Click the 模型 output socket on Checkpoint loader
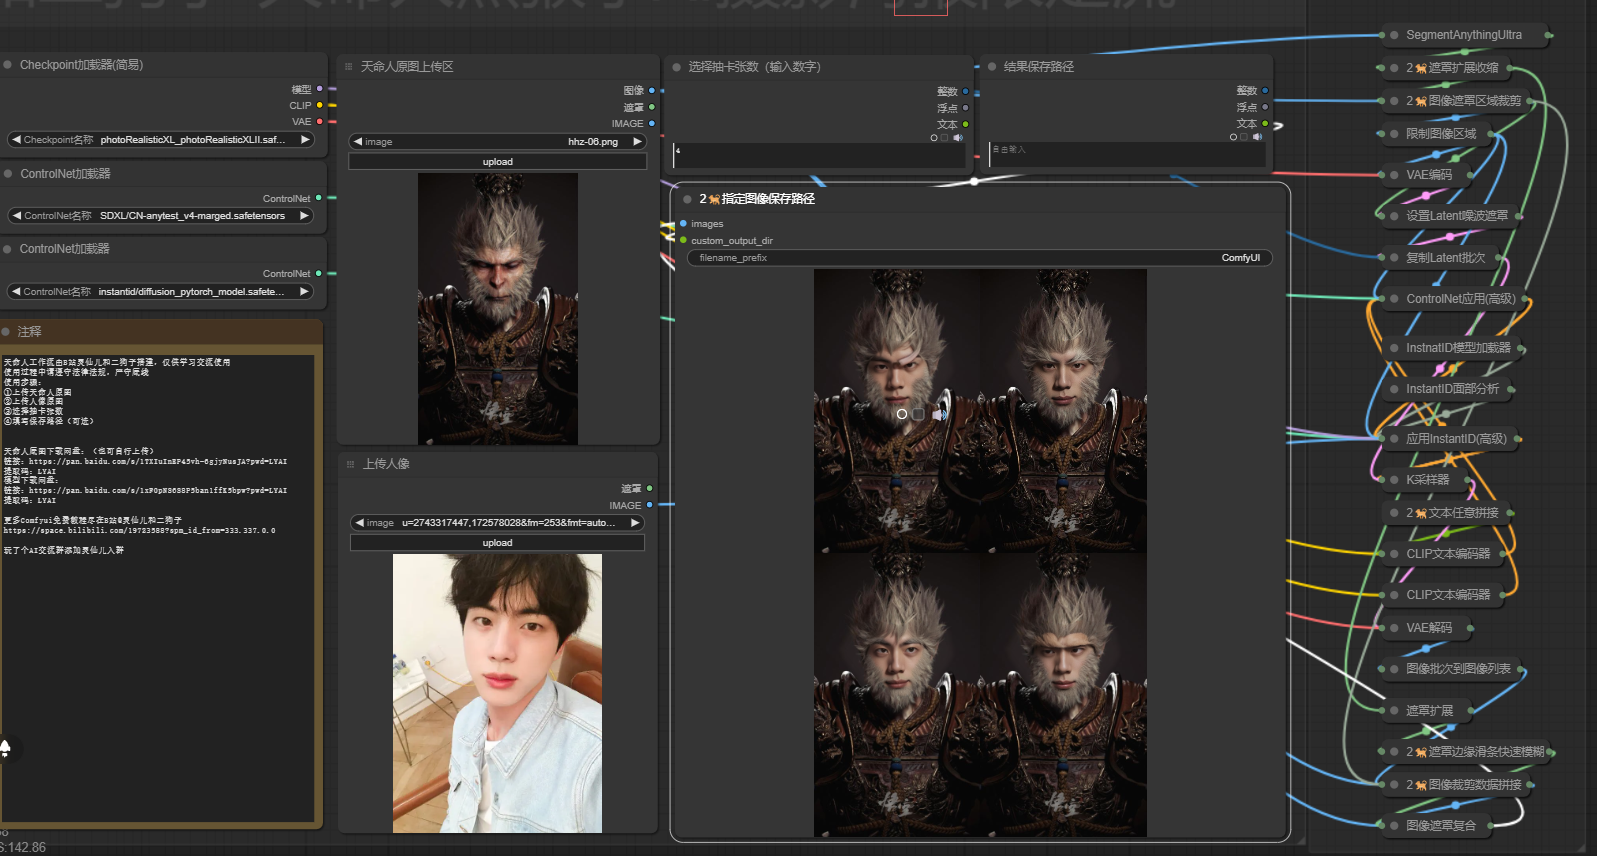The height and width of the screenshot is (856, 1597). [x=319, y=89]
